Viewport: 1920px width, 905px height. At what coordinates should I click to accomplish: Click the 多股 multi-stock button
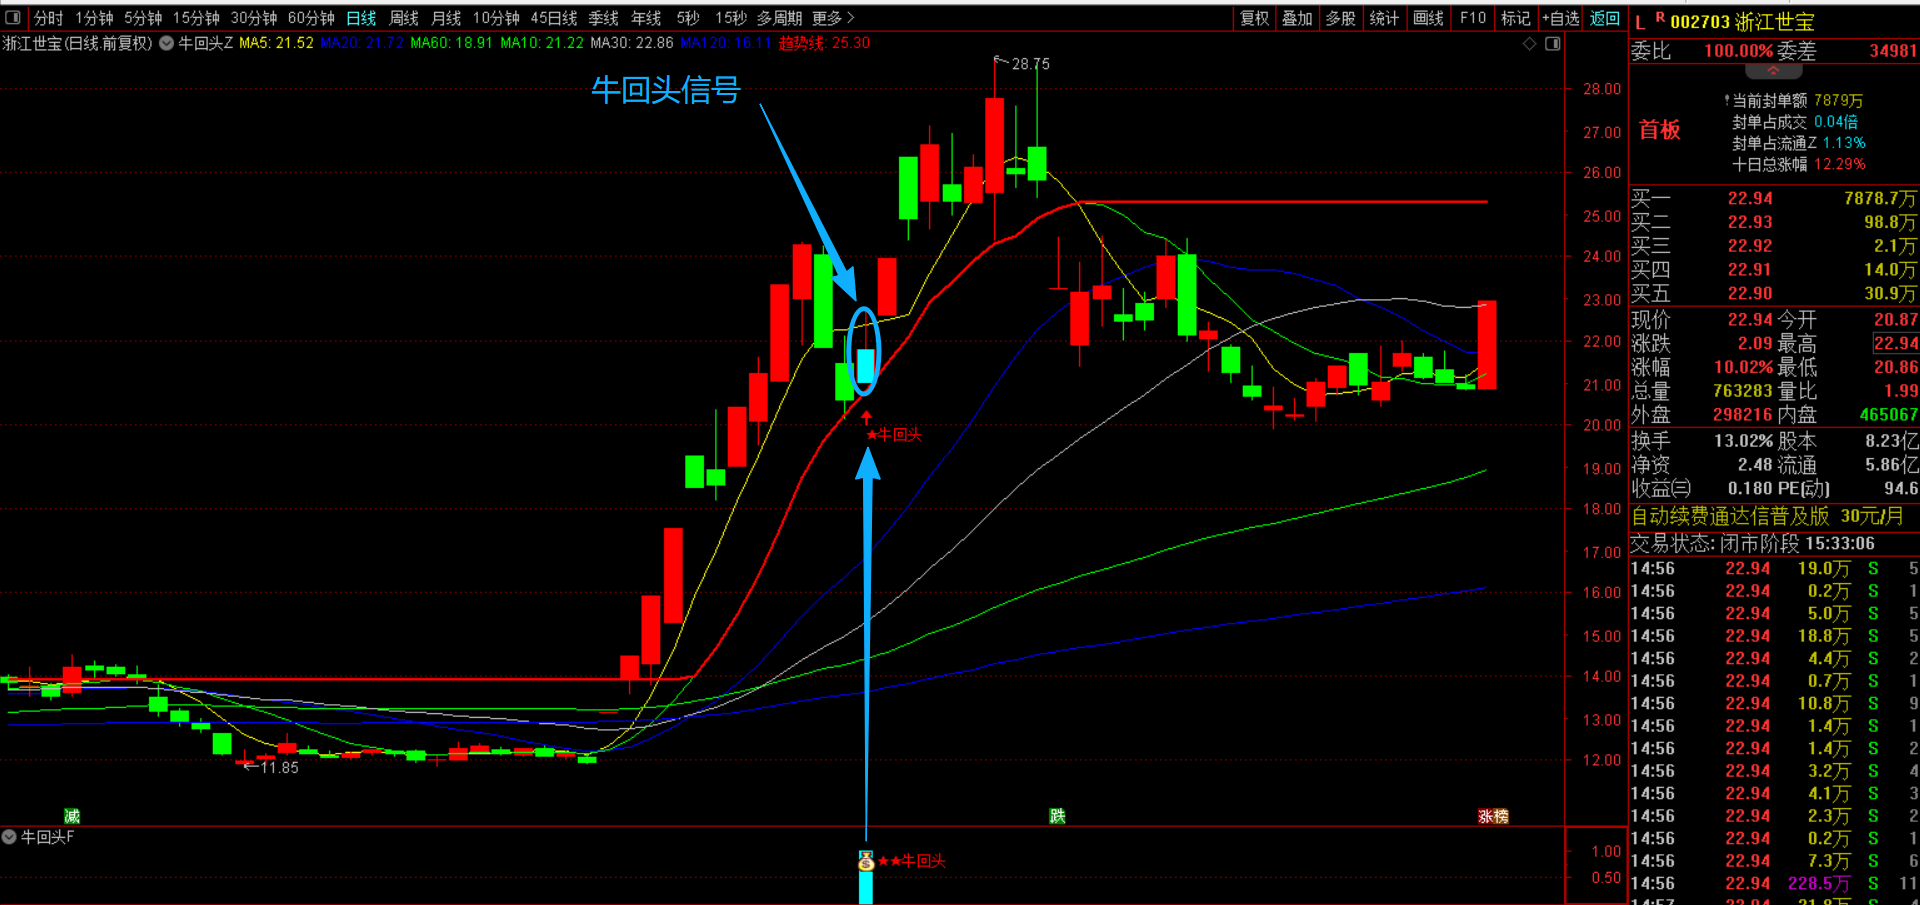point(1341,18)
